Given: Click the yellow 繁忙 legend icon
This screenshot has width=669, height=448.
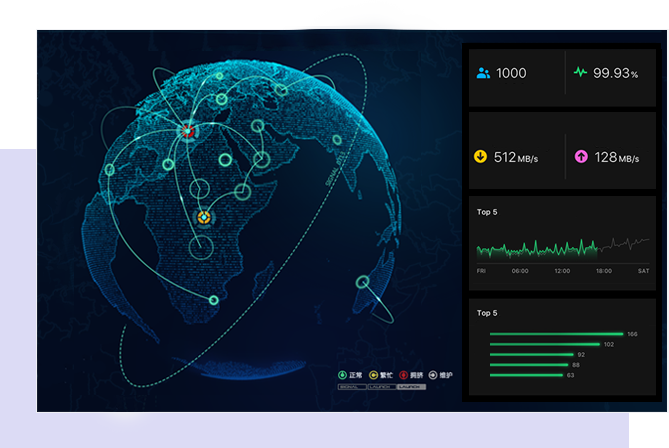Looking at the screenshot, I should 373,375.
